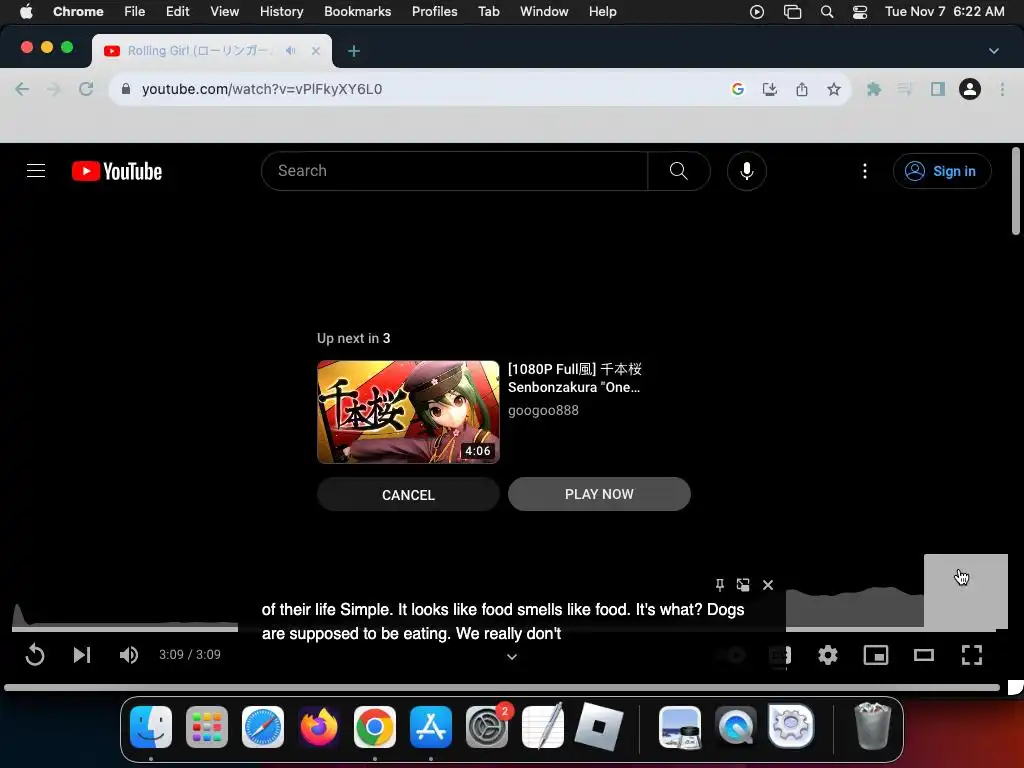Open the Apple menu
This screenshot has height=768, width=1024.
26,11
